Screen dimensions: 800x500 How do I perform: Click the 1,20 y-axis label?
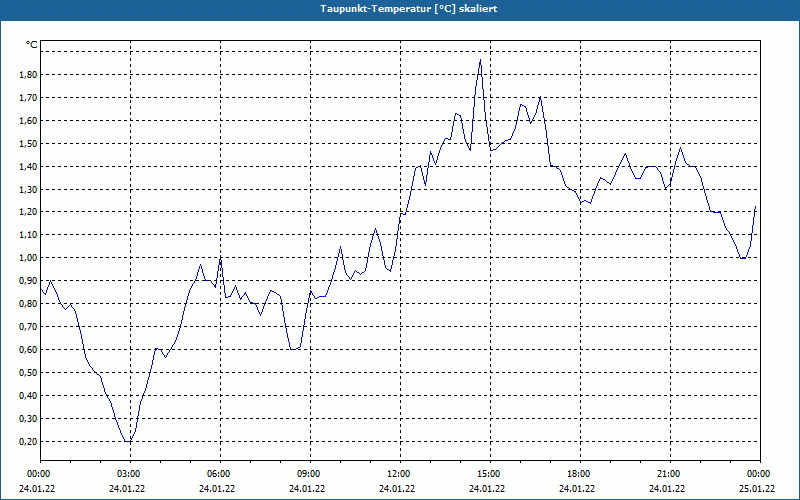tap(27, 212)
